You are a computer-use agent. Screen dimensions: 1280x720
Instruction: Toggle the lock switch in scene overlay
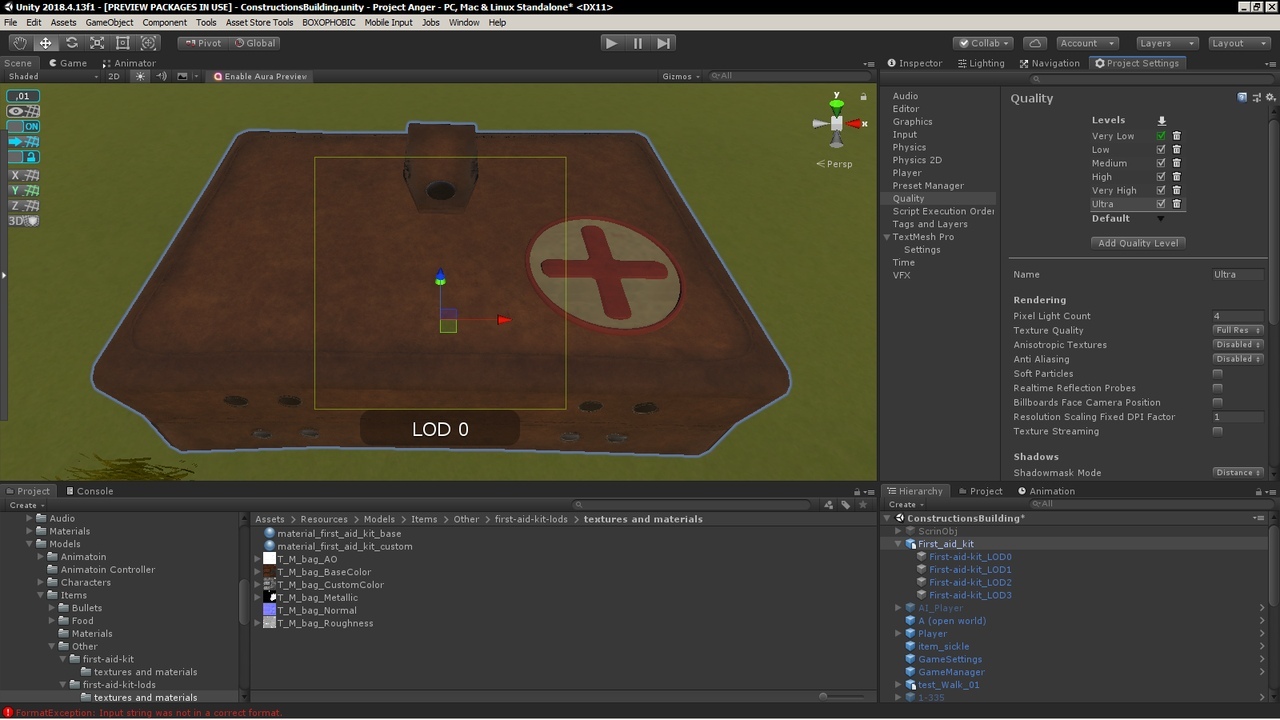click(x=23, y=157)
